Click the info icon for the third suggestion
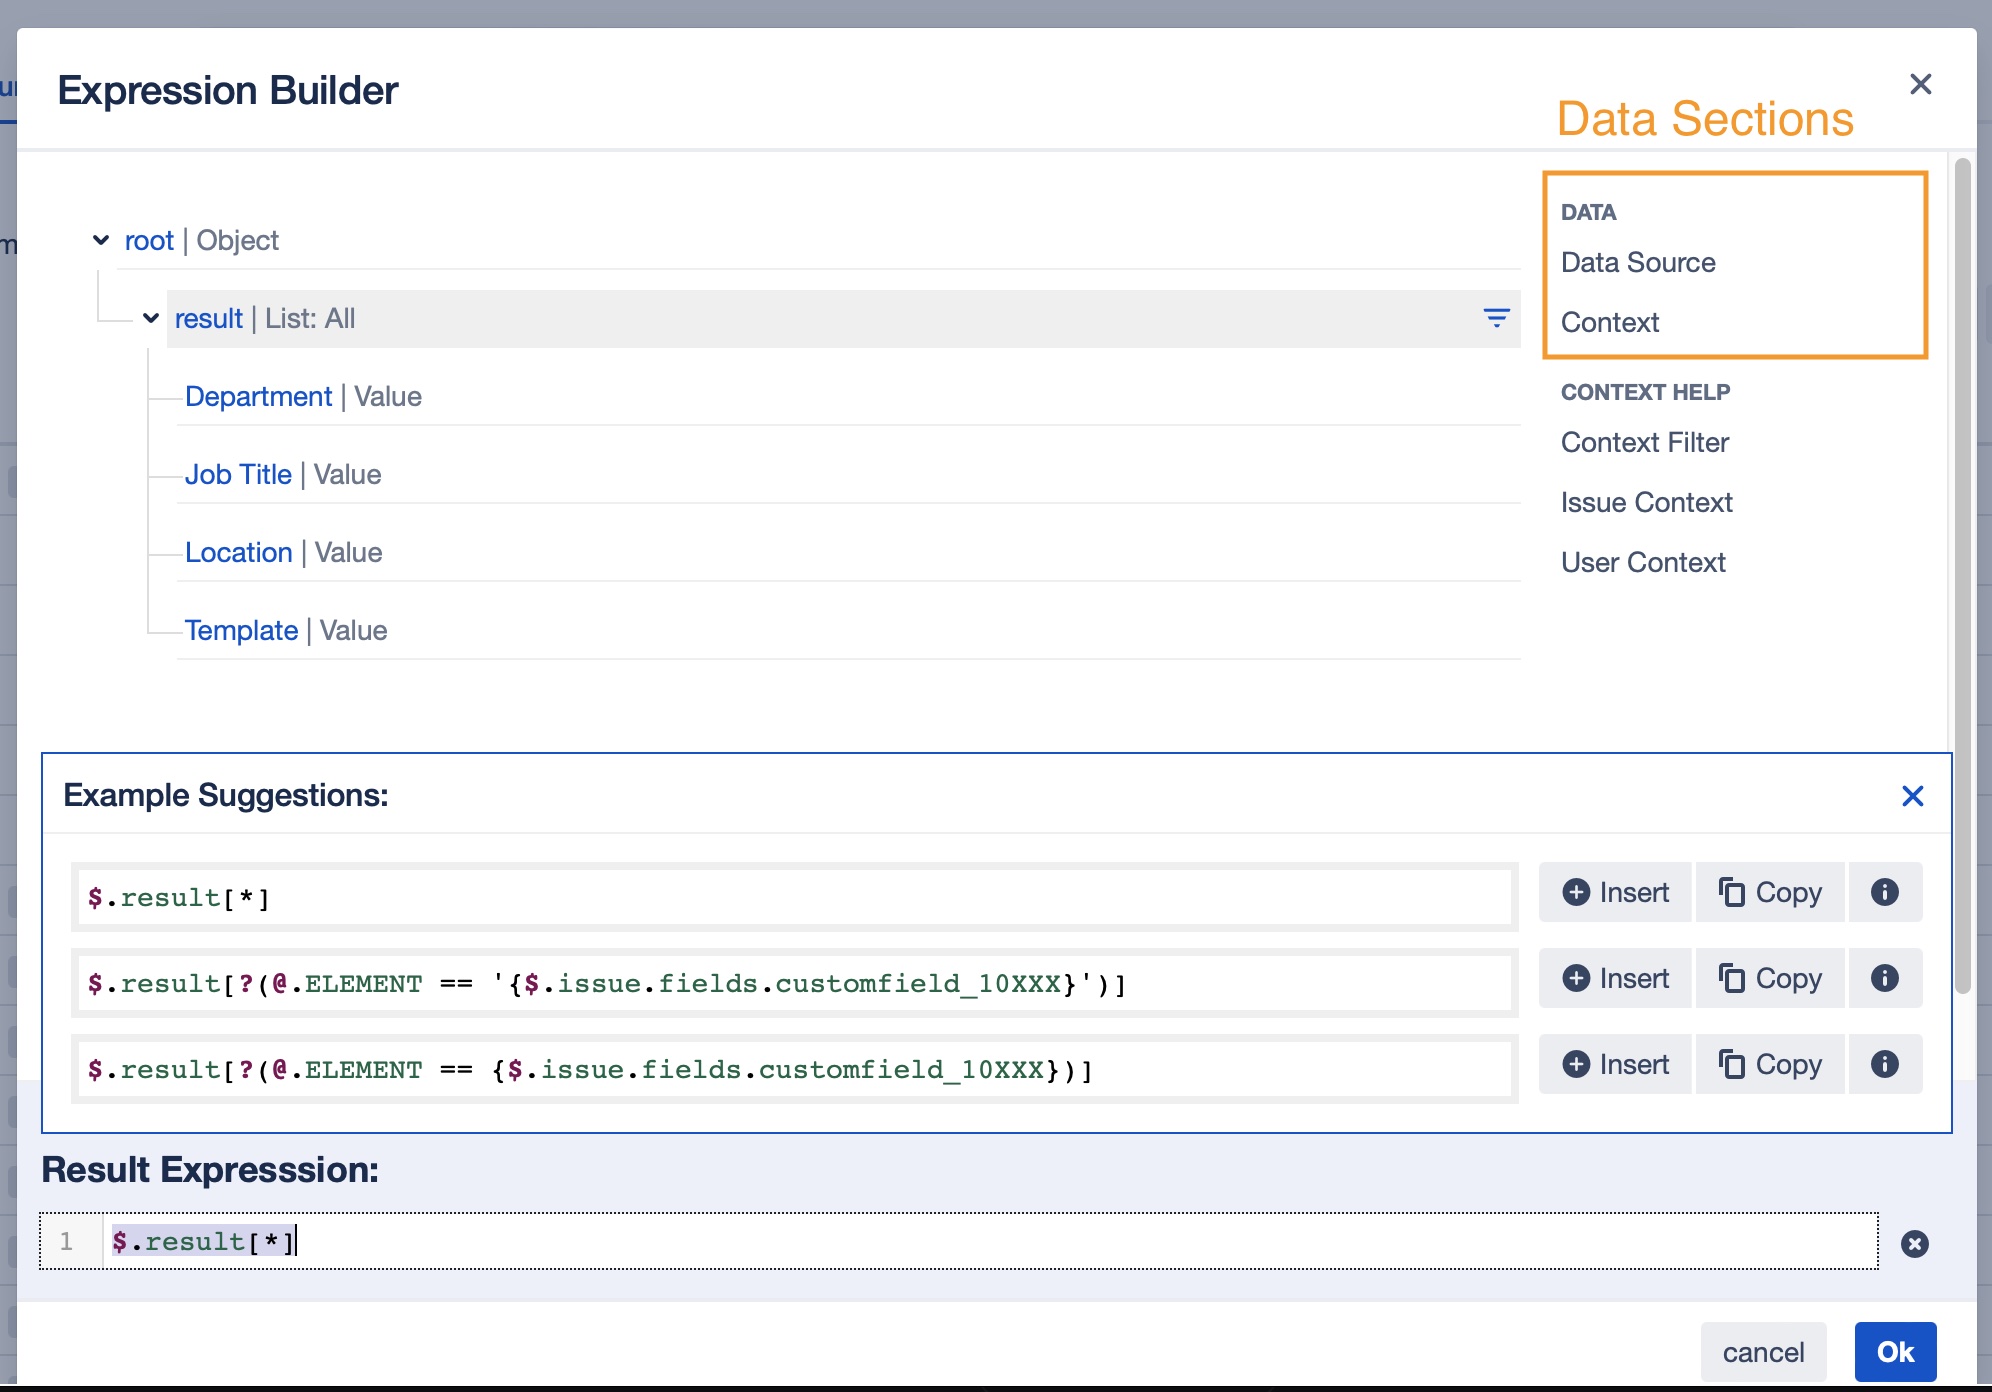This screenshot has width=1992, height=1392. coord(1885,1064)
